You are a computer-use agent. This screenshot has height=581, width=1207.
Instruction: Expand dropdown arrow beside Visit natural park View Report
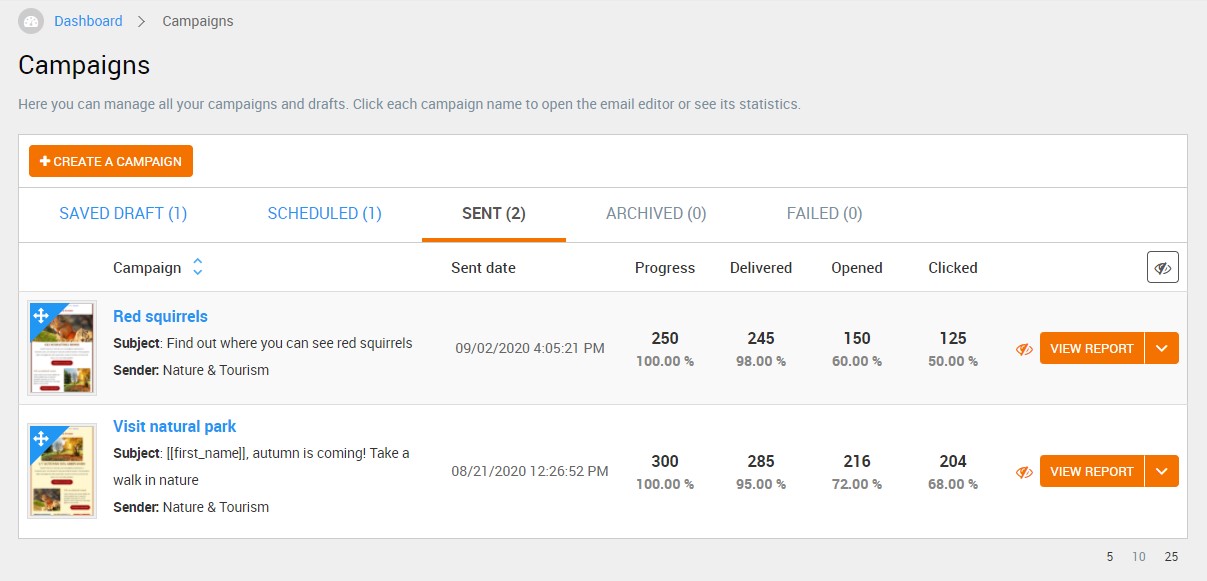coord(1161,471)
